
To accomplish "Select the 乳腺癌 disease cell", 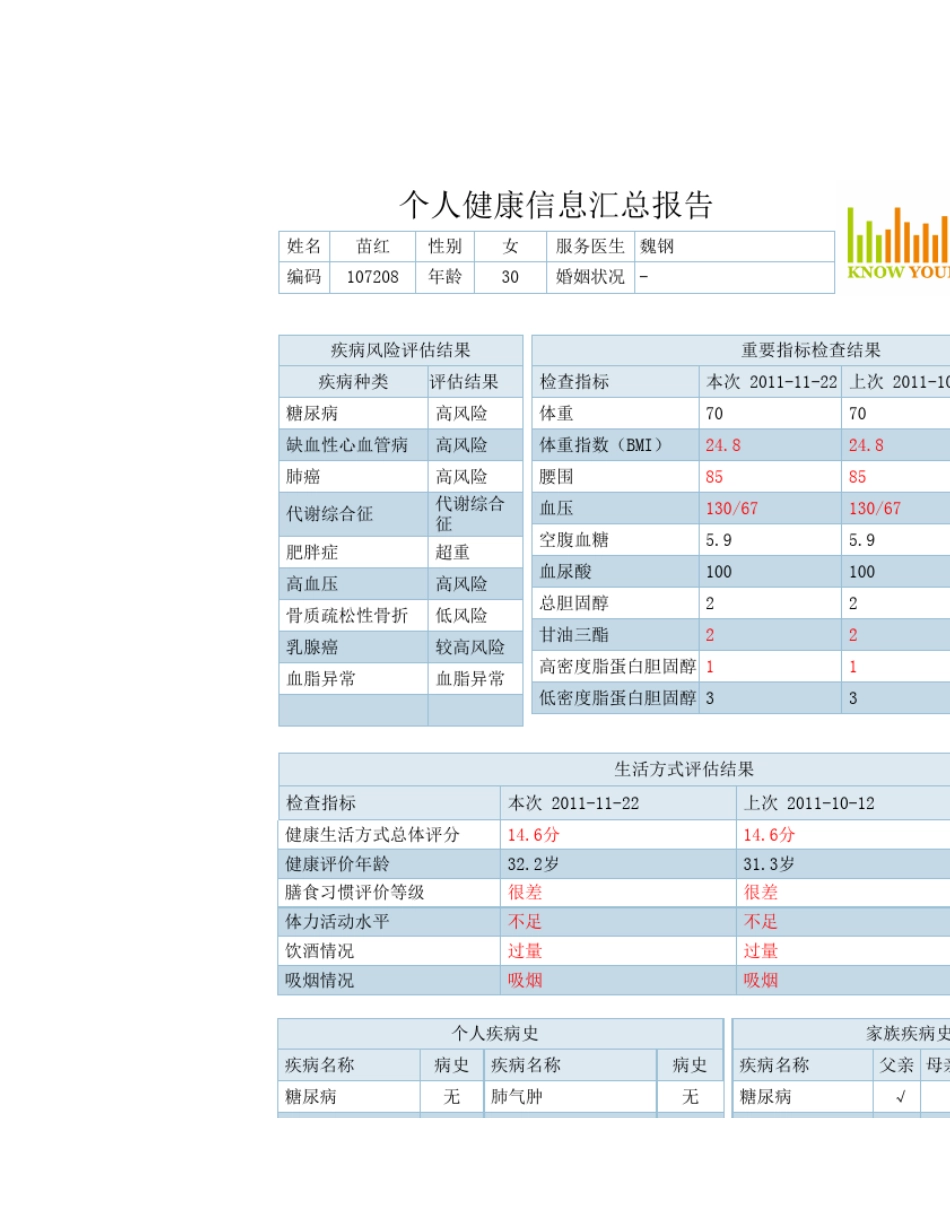I will (353, 647).
